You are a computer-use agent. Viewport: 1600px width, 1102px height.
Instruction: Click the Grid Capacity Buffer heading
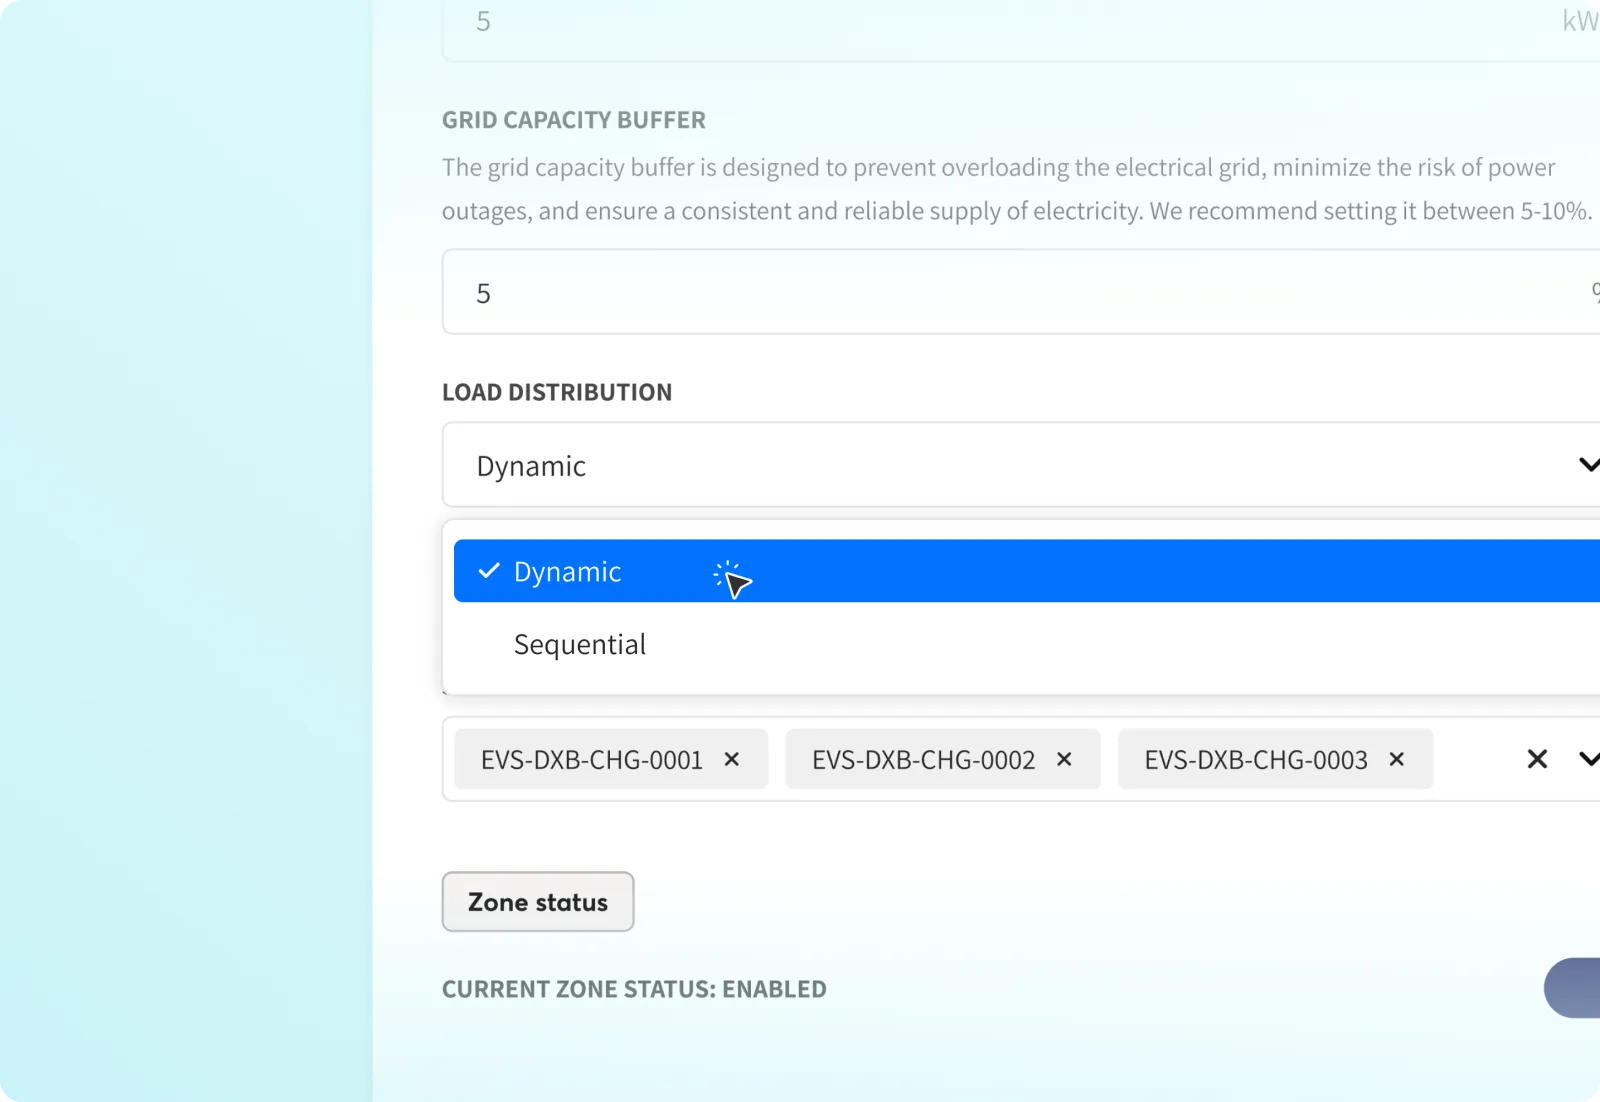pos(574,120)
